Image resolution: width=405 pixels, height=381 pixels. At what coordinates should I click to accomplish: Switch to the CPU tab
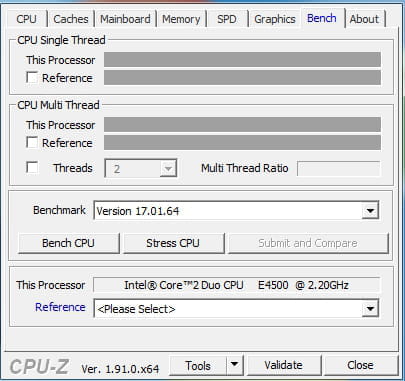pyautogui.click(x=26, y=19)
